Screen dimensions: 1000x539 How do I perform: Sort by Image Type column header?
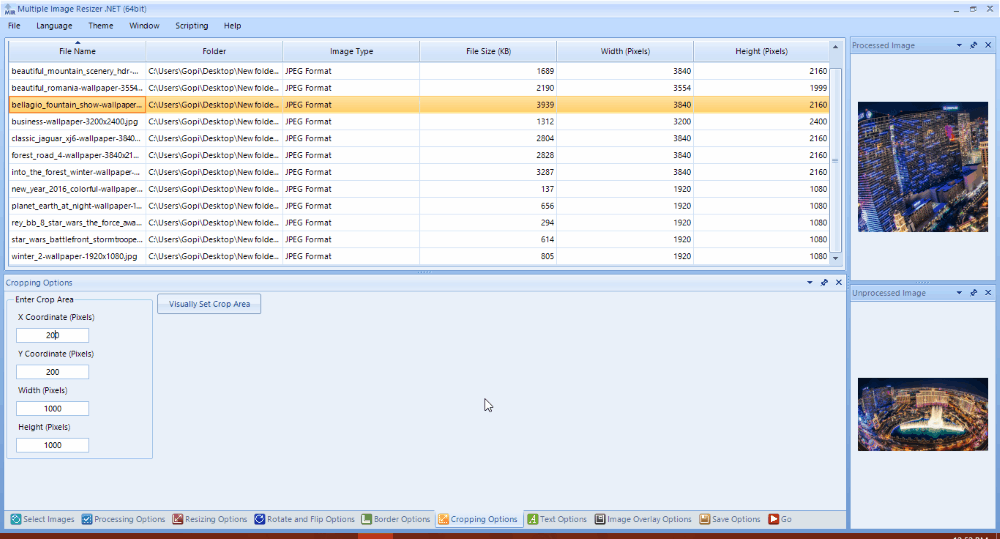point(351,51)
